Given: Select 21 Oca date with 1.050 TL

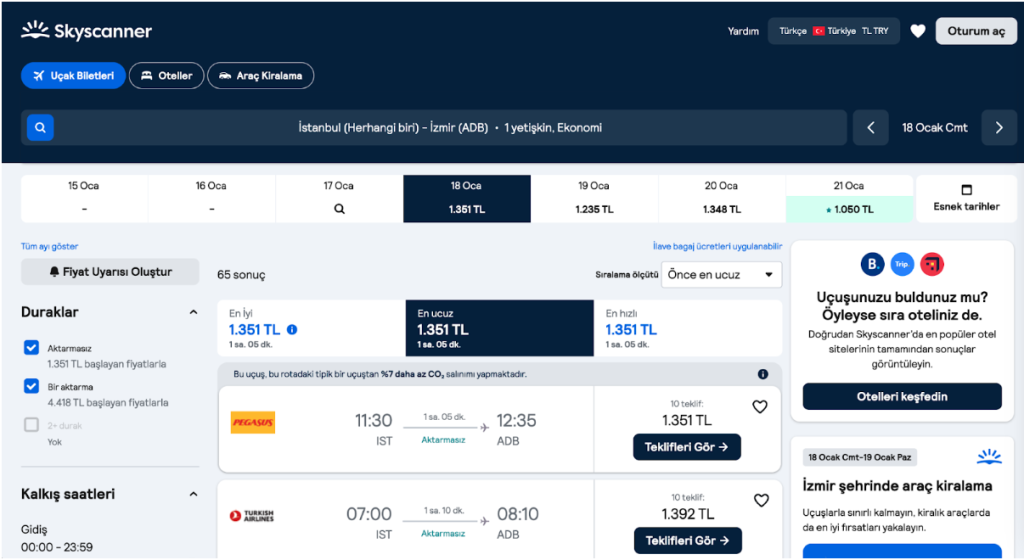Looking at the screenshot, I should [849, 198].
